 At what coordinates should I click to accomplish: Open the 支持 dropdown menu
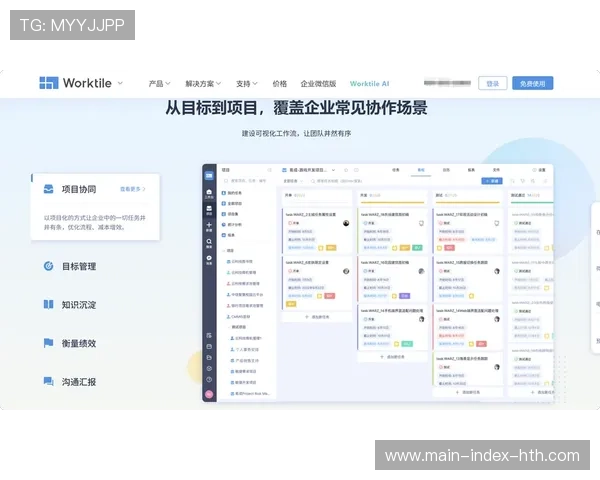[x=246, y=83]
